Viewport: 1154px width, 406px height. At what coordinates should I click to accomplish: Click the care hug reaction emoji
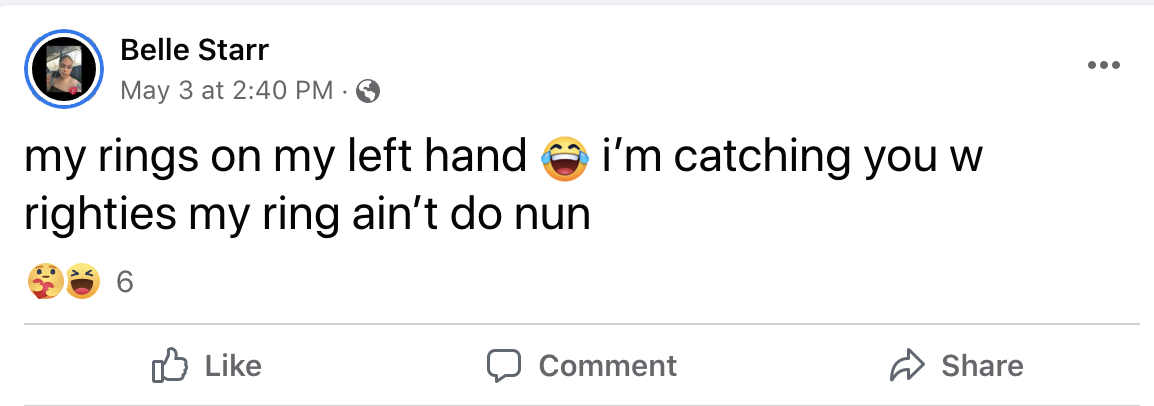click(x=43, y=284)
